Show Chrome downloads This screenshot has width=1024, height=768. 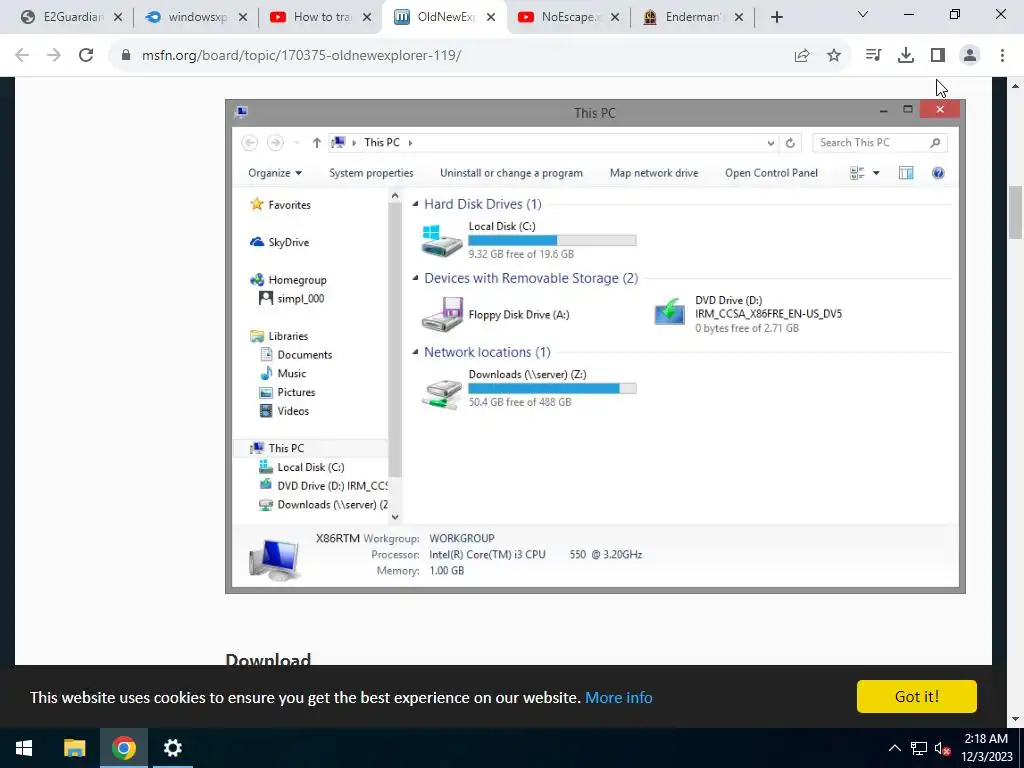pos(906,56)
